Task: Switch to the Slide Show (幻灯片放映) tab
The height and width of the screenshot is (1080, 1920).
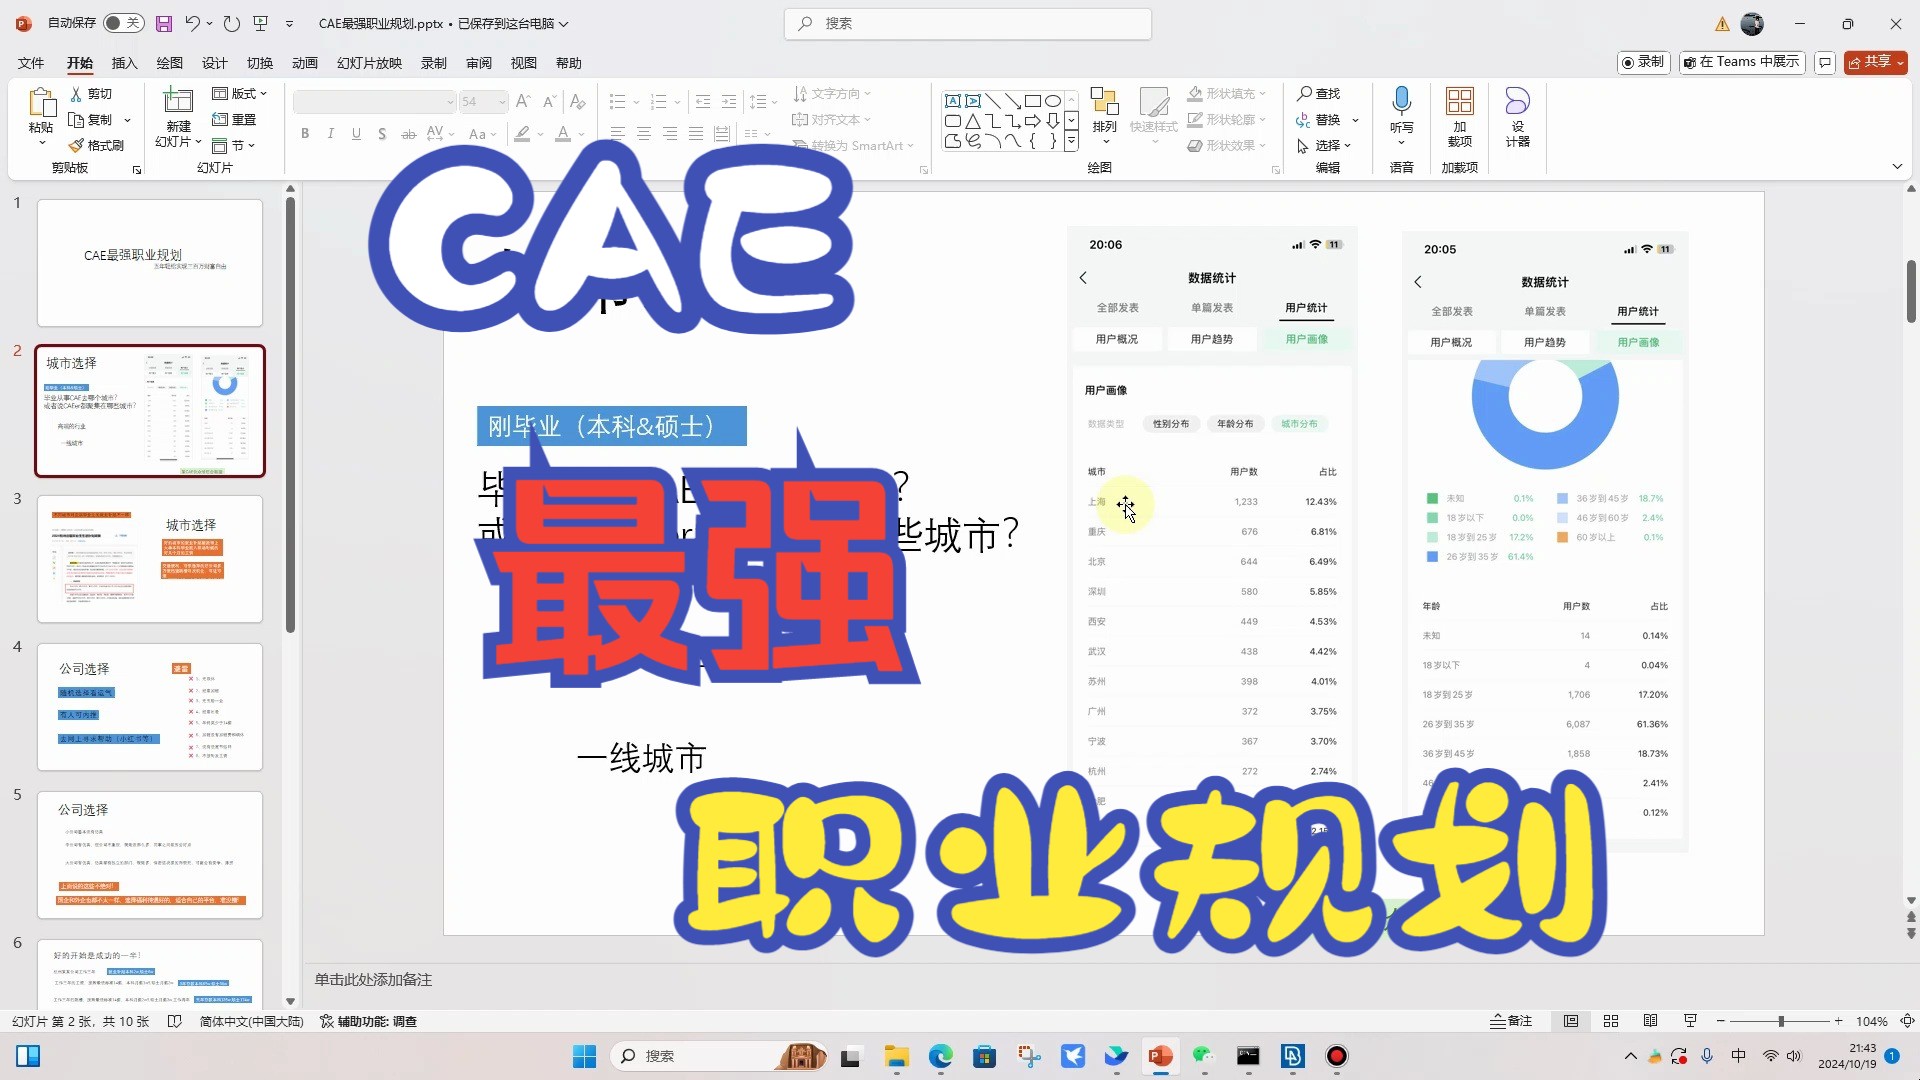Action: click(x=369, y=63)
